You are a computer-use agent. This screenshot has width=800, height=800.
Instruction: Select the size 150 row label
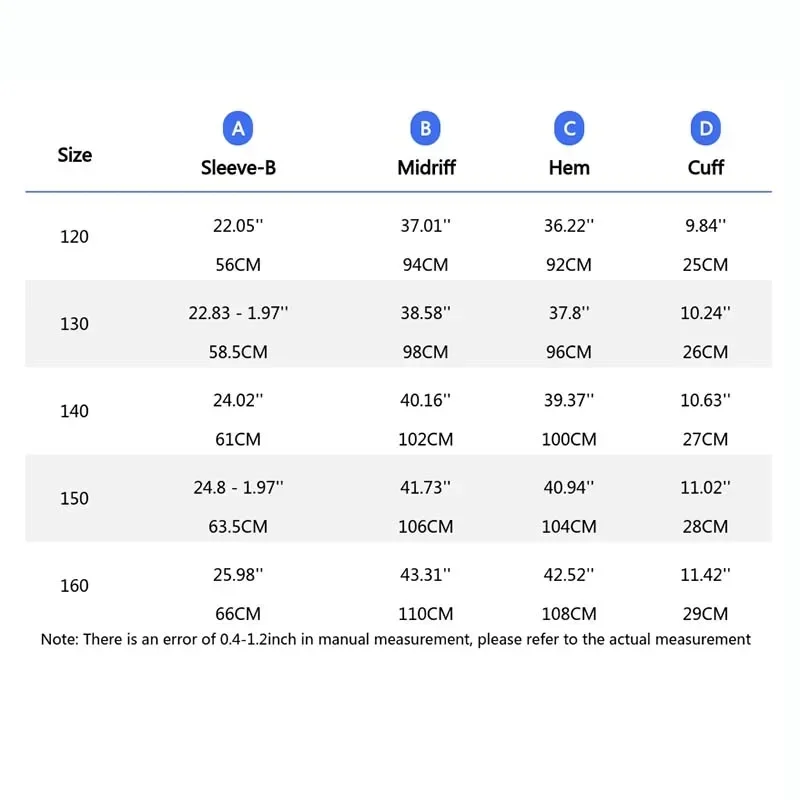[x=74, y=498]
